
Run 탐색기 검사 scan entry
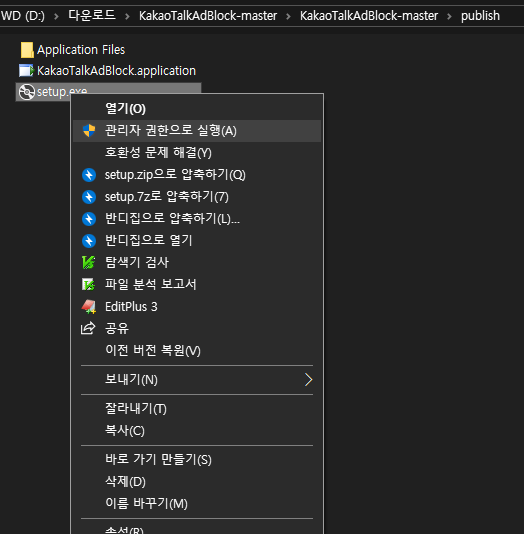click(x=197, y=263)
